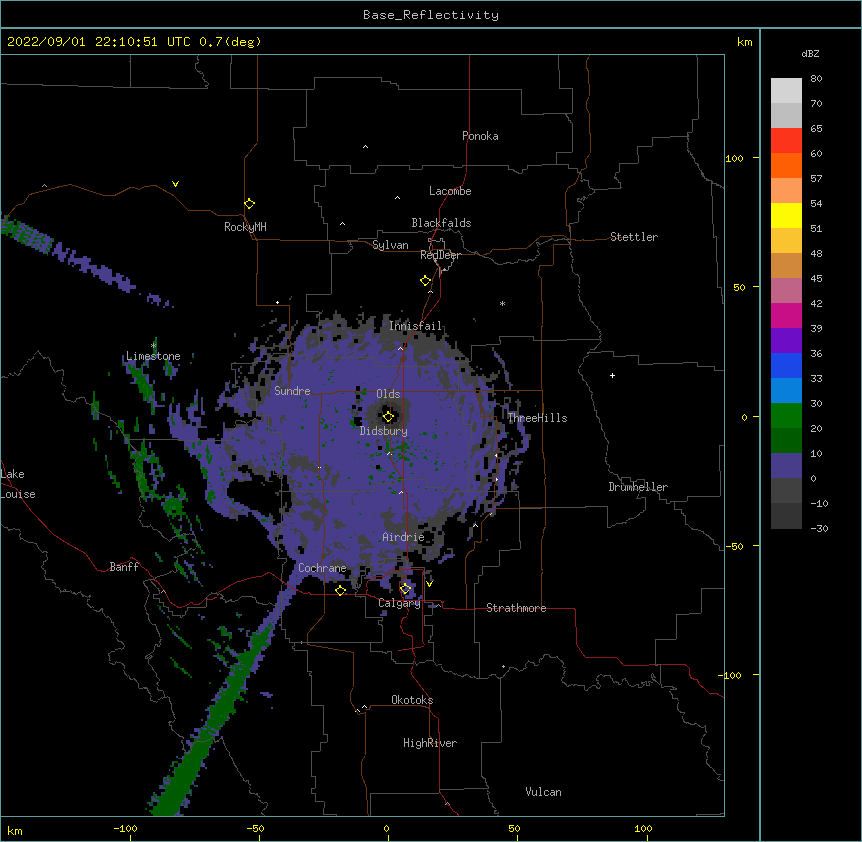The width and height of the screenshot is (862, 842).
Task: Click the yellow V marker east of Calgary
Action: tap(429, 584)
